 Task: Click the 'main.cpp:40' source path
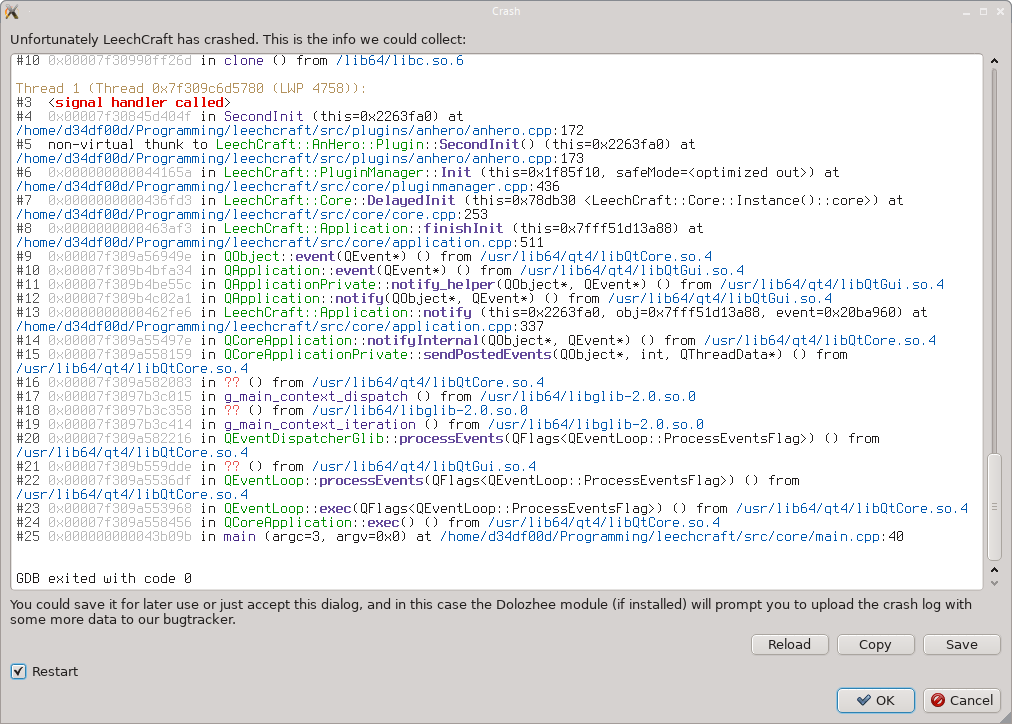[671, 537]
